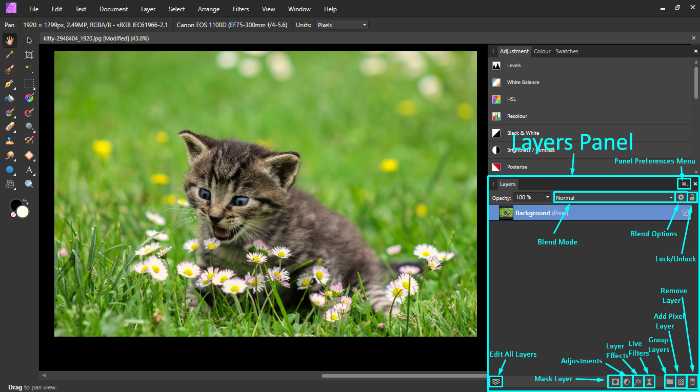Select the Crop tool
700x392 pixels.
pyautogui.click(x=29, y=55)
